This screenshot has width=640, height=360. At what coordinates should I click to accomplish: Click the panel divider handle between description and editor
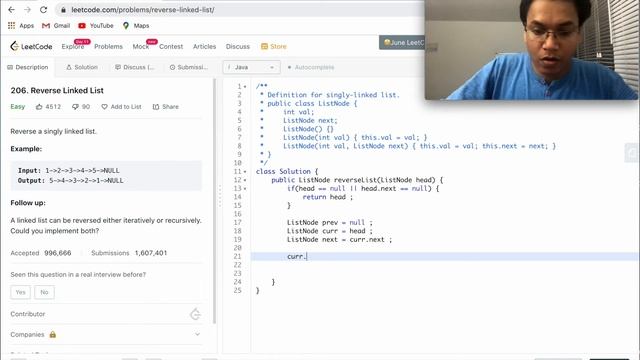tap(220, 196)
